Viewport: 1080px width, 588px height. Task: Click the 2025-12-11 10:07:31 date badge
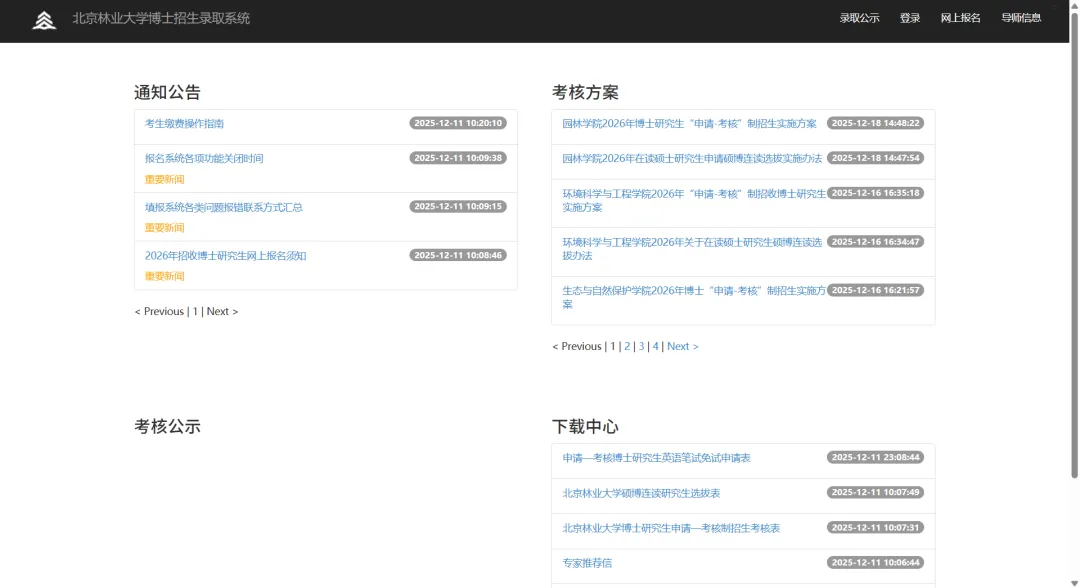[875, 527]
